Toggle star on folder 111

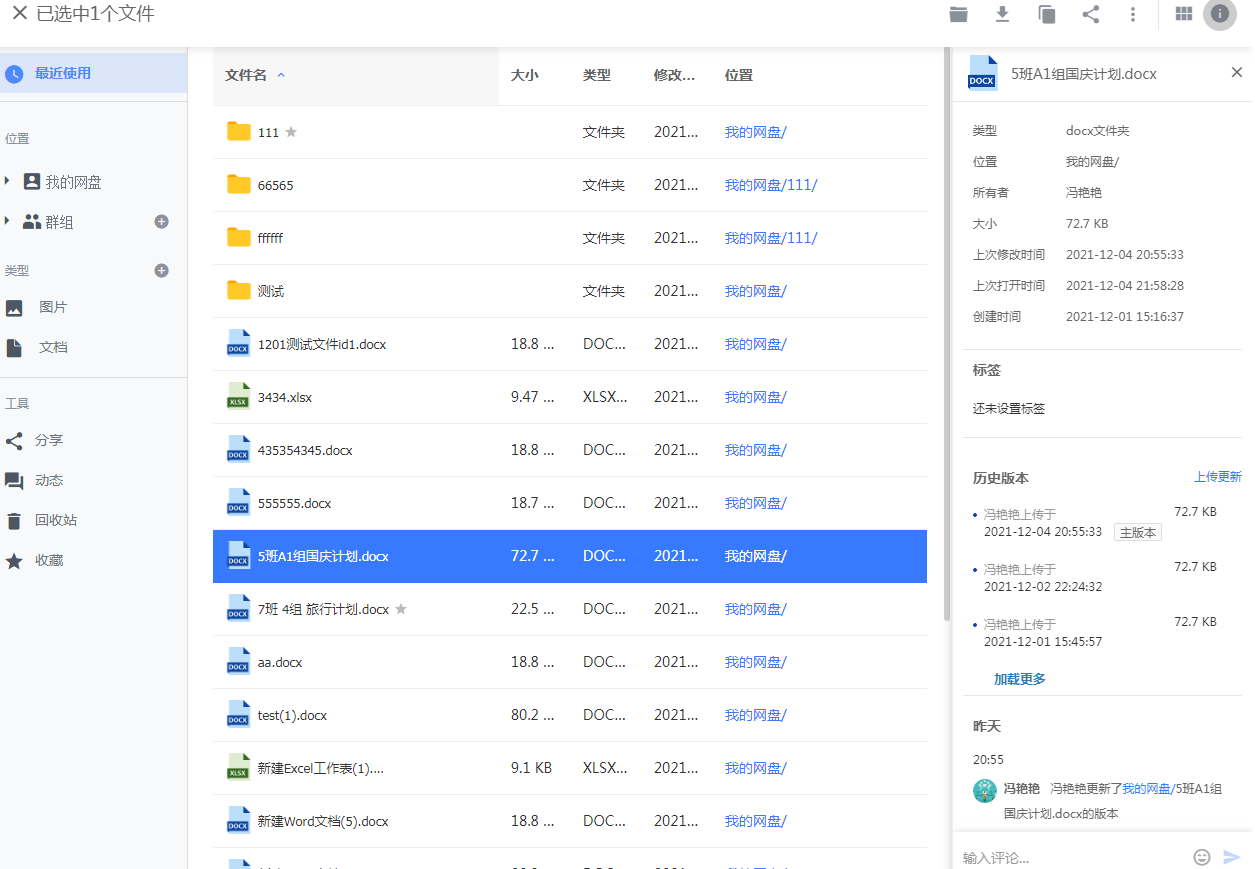(x=291, y=132)
